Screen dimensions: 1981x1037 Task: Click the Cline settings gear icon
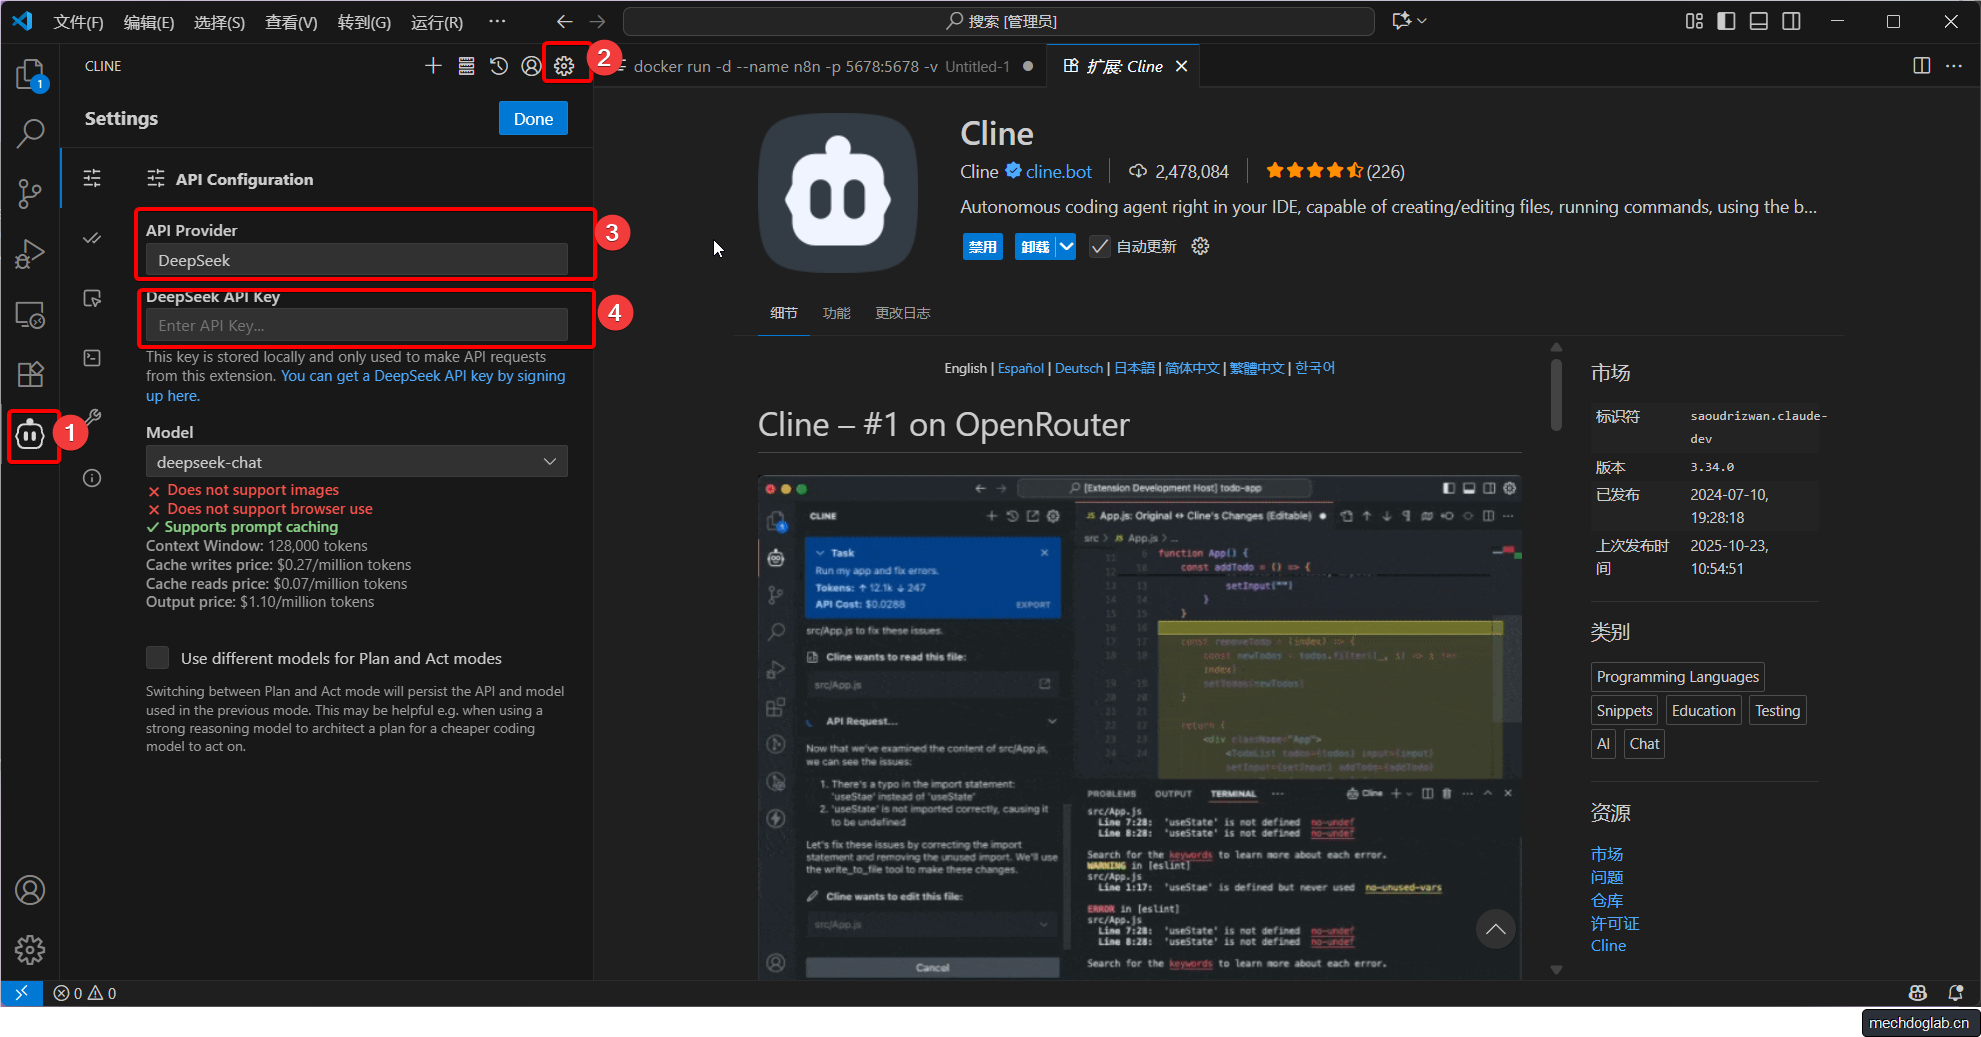click(564, 66)
